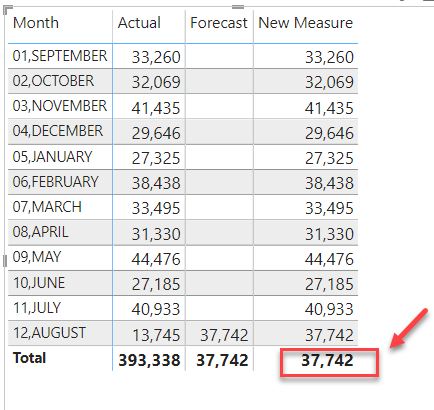Click New Measure 33,260 in September row
Screen dimensions: 434x410
pos(329,57)
